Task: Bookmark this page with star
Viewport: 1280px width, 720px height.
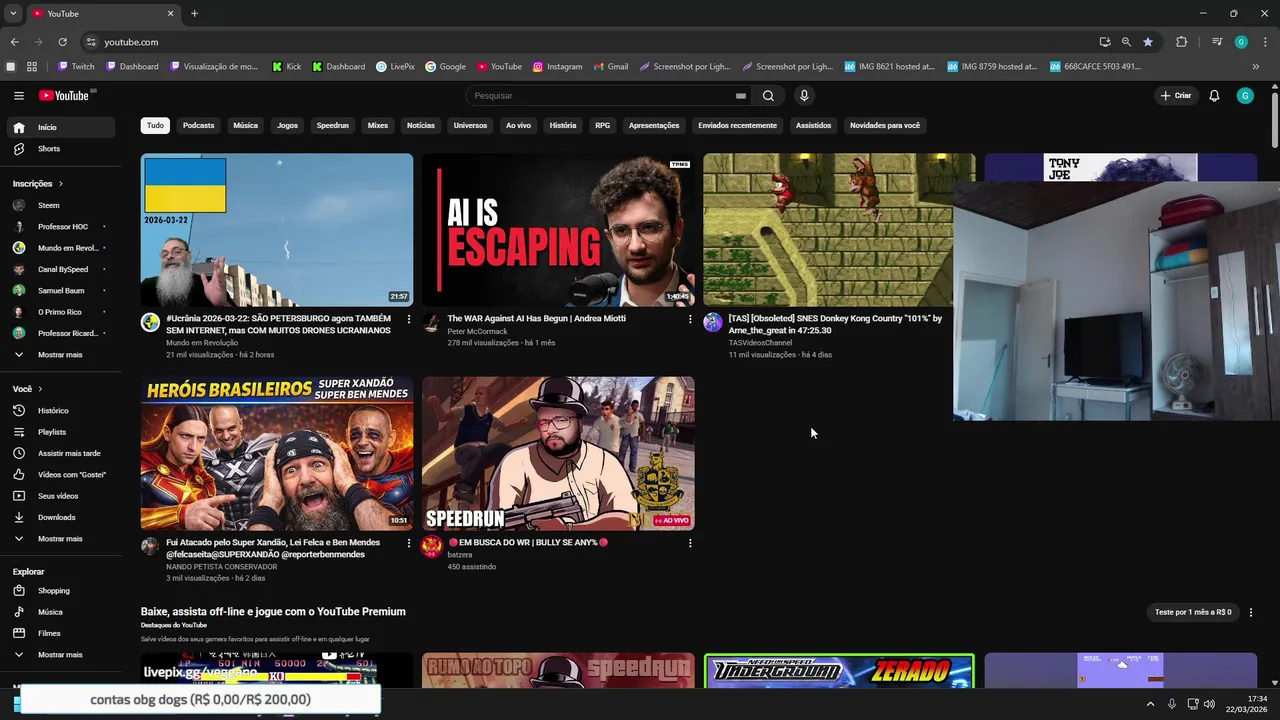Action: 1148,42
